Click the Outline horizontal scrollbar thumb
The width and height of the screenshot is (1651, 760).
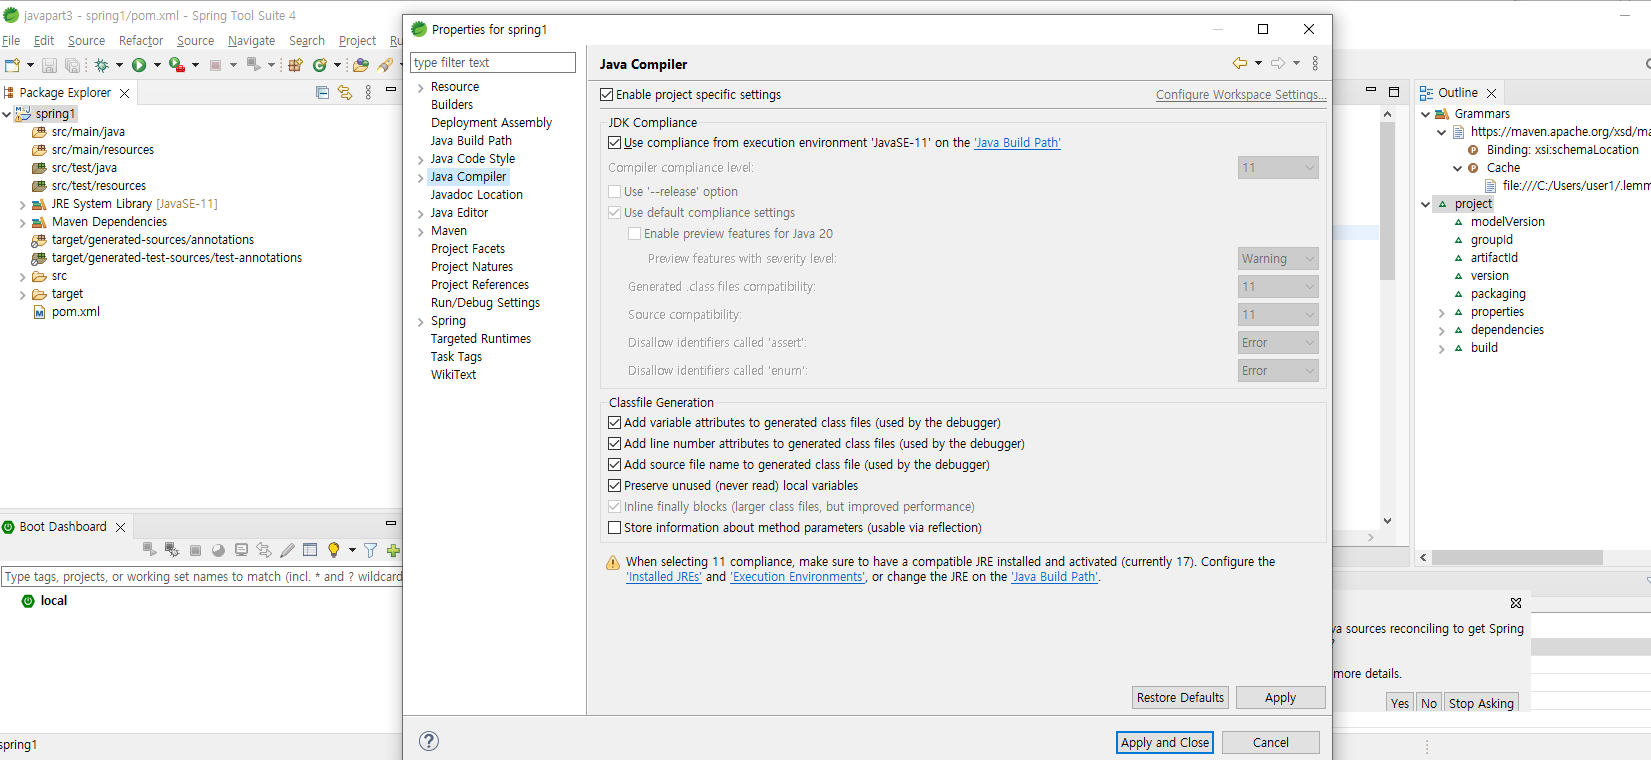click(x=1517, y=558)
